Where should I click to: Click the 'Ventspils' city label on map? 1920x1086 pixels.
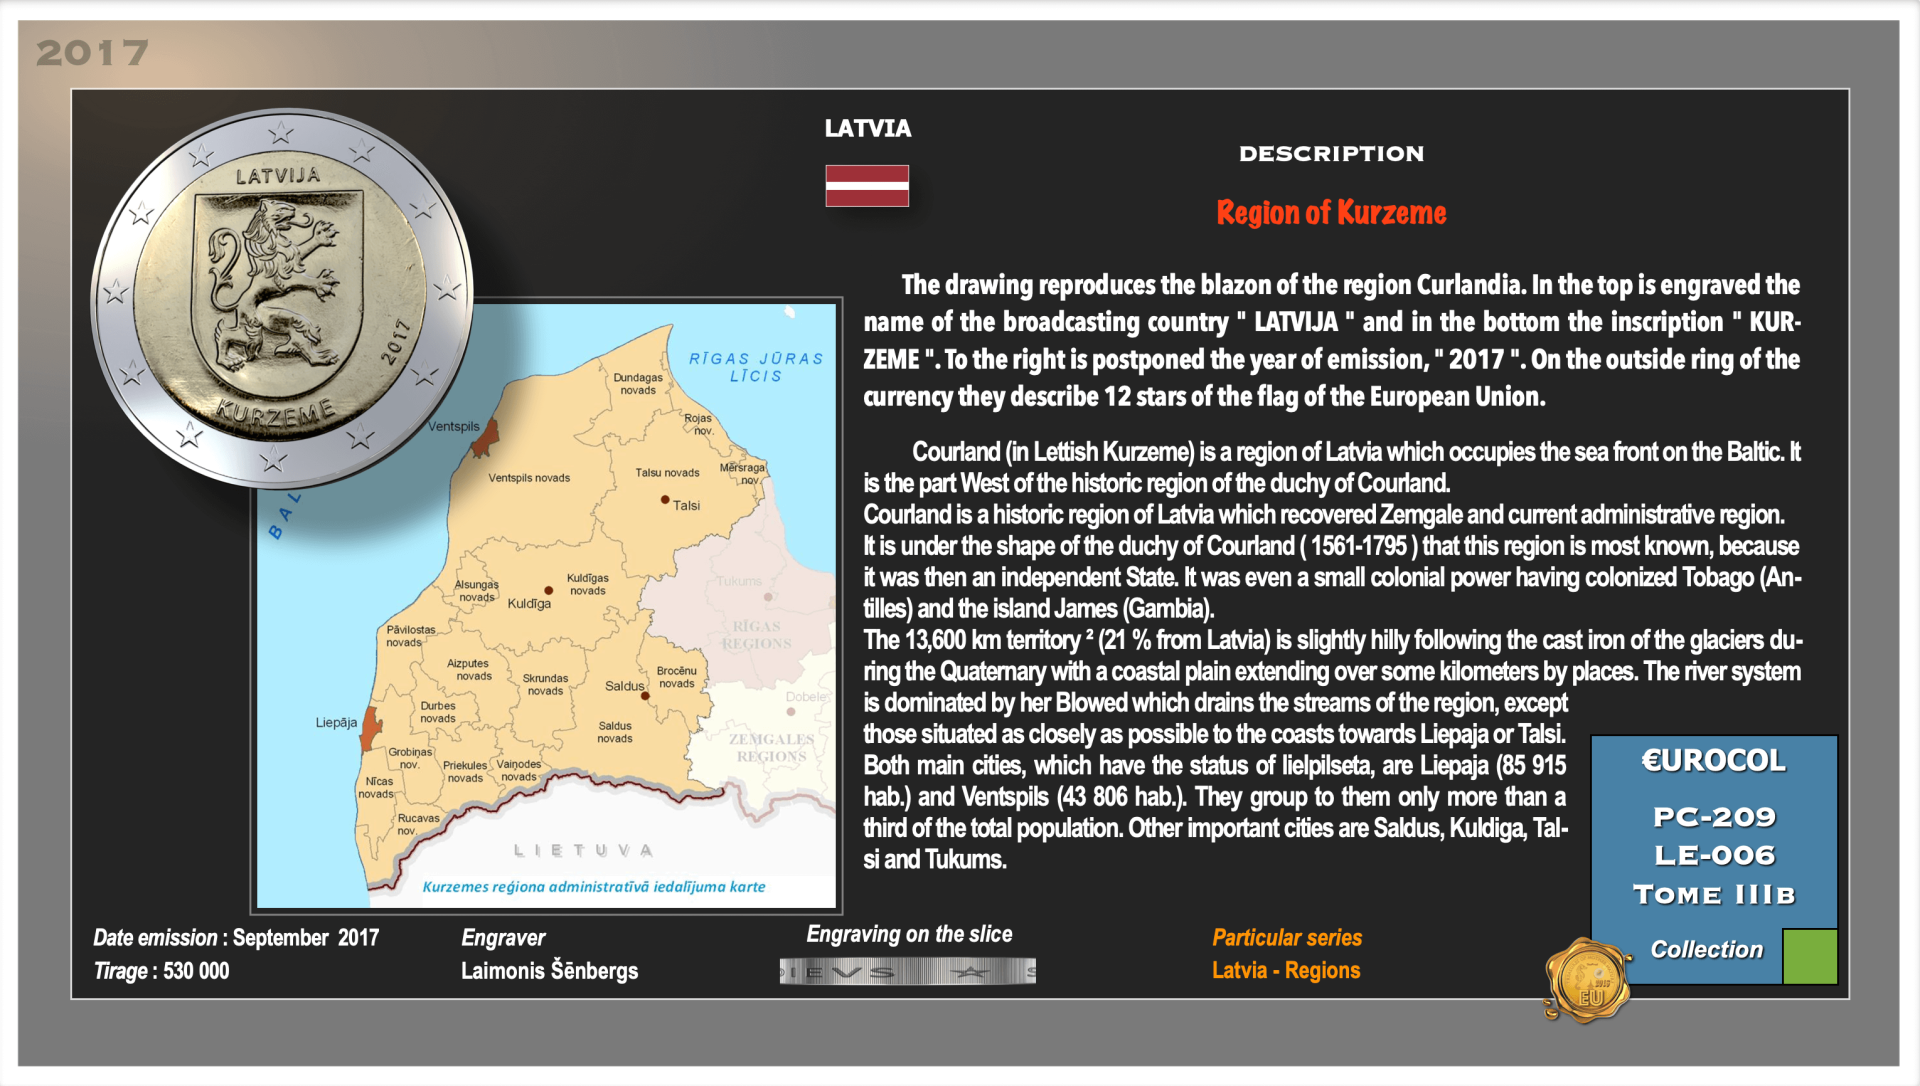454,426
